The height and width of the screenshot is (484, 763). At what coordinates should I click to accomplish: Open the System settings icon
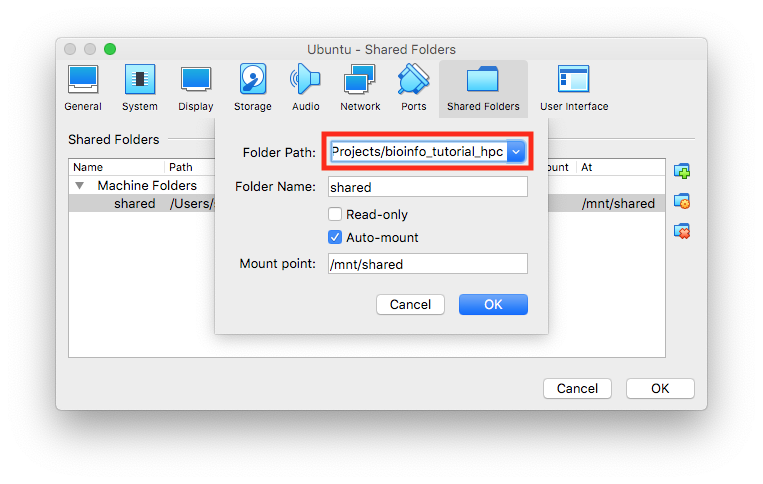[140, 79]
